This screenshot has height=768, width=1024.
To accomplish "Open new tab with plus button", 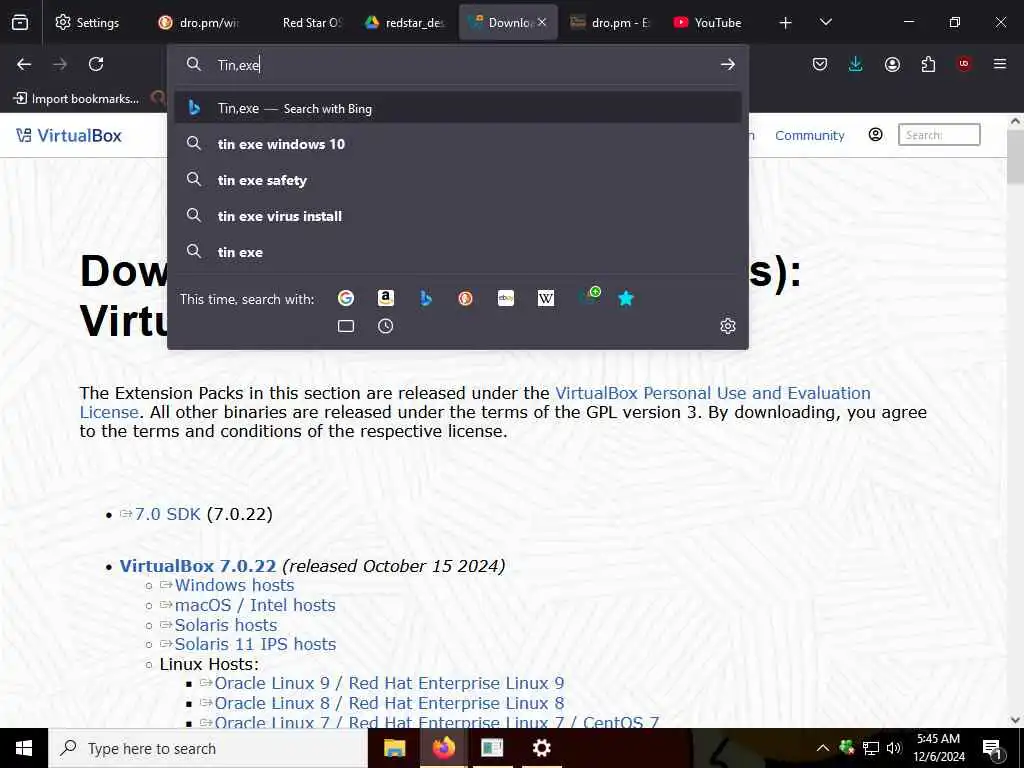I will pos(786,23).
